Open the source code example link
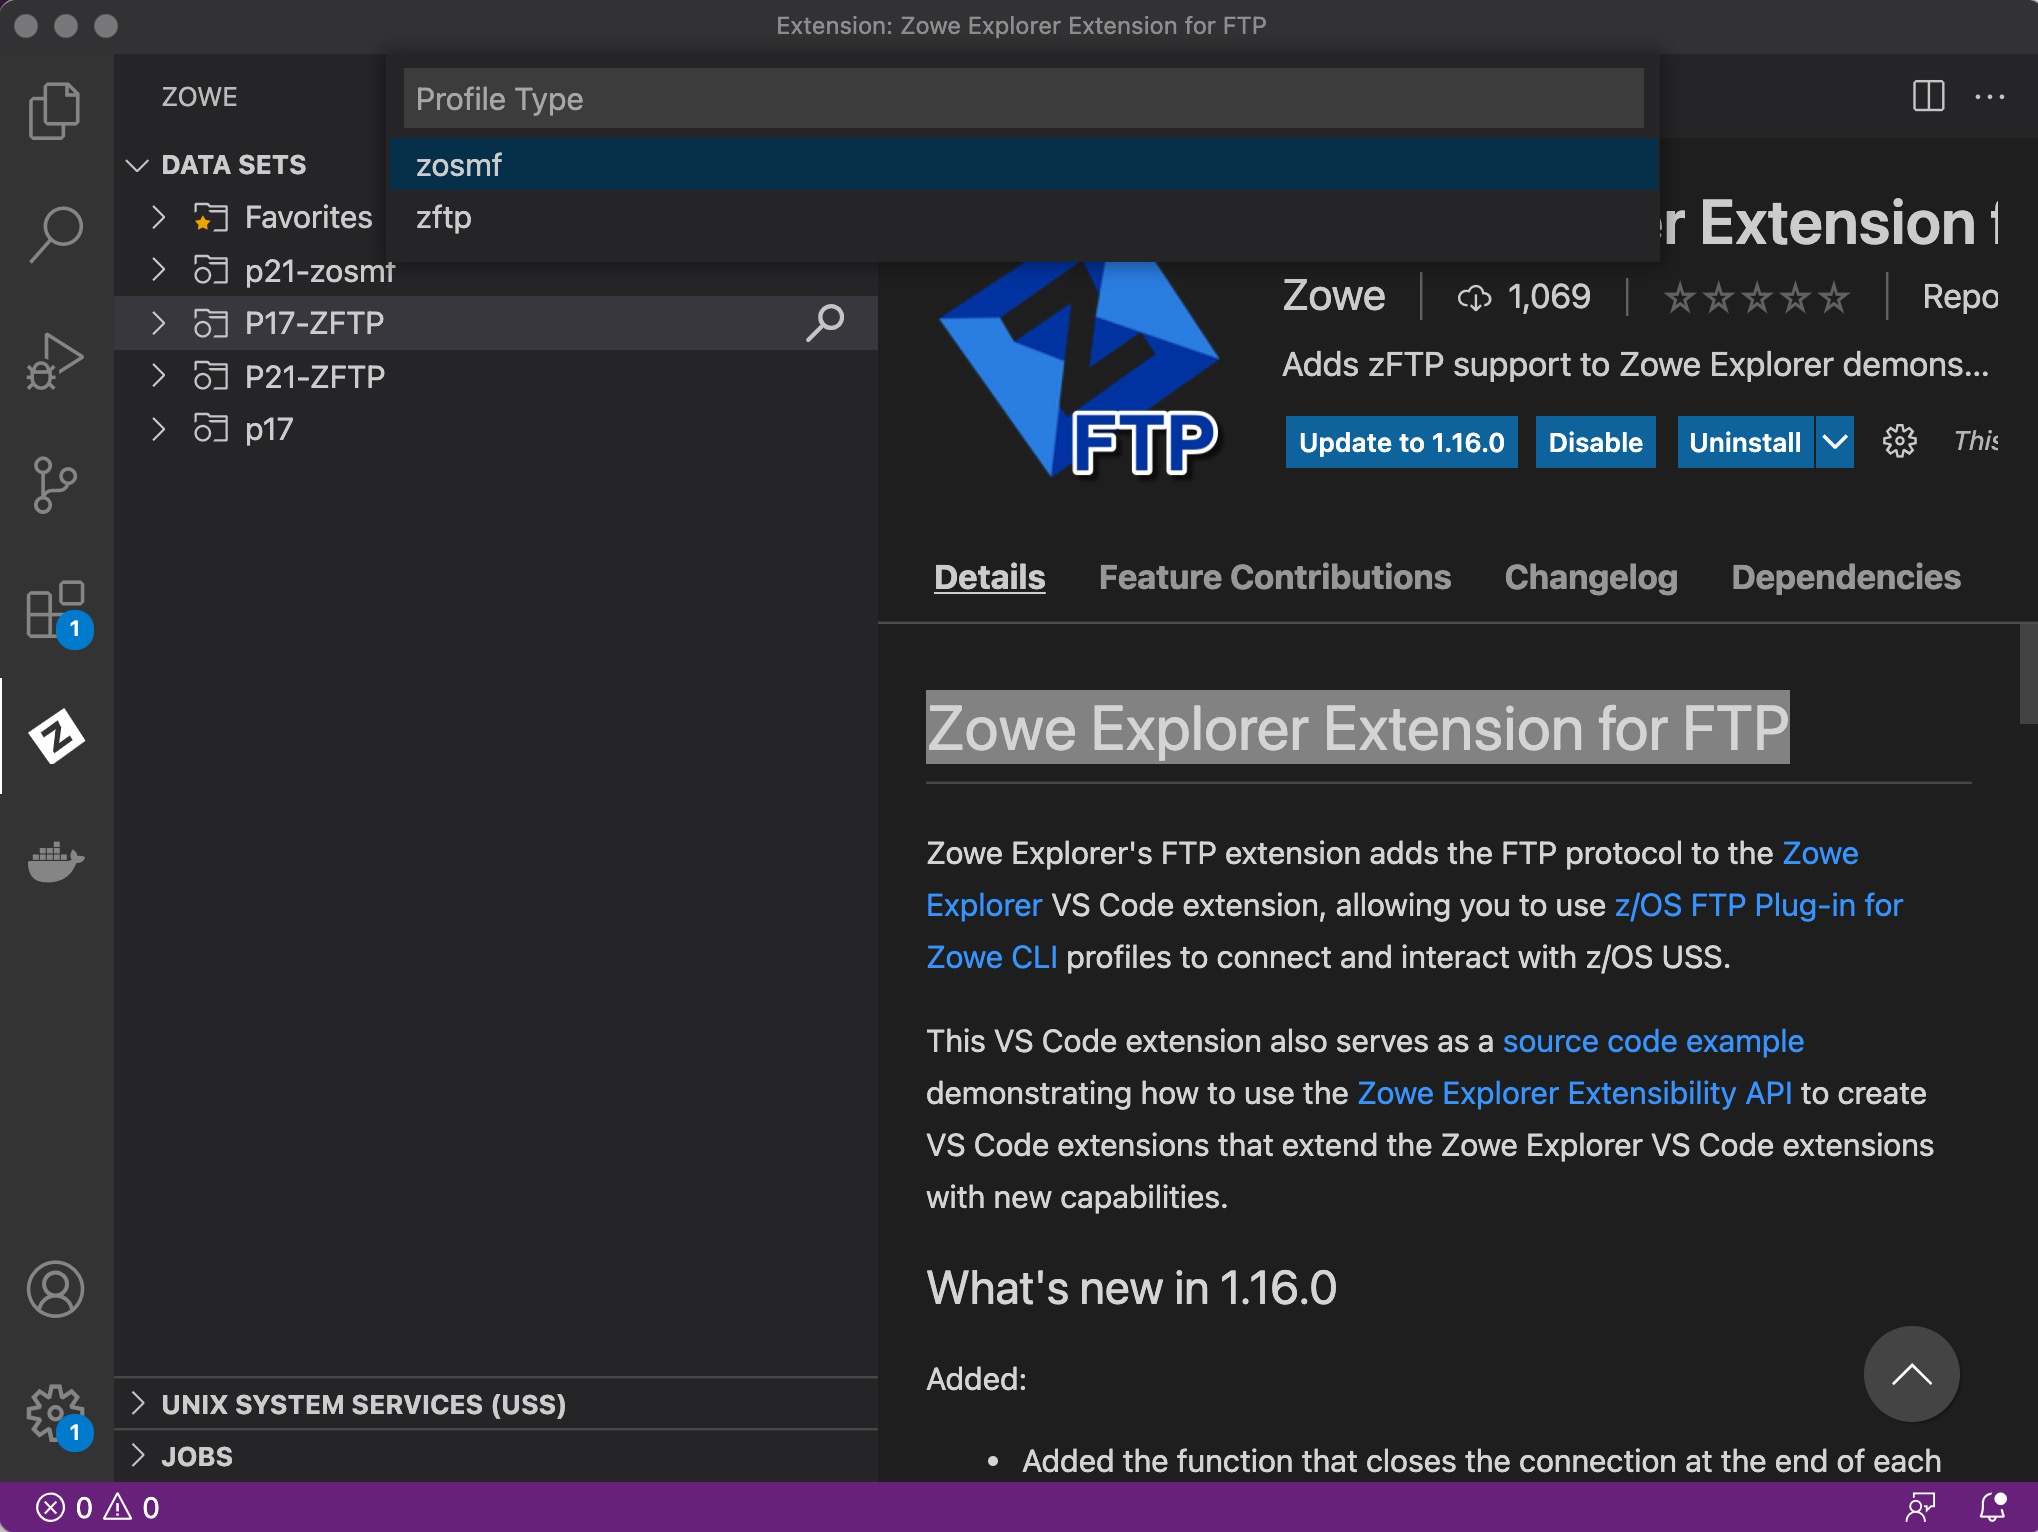2038x1532 pixels. (1653, 1041)
